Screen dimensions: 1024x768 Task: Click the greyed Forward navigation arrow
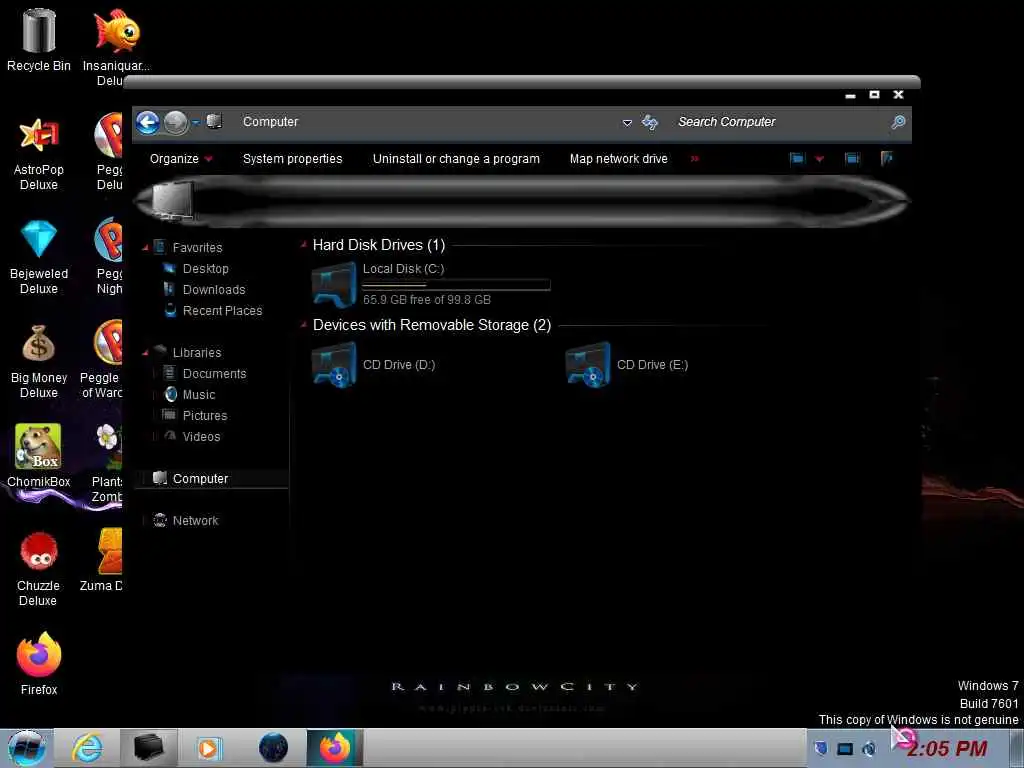[176, 122]
